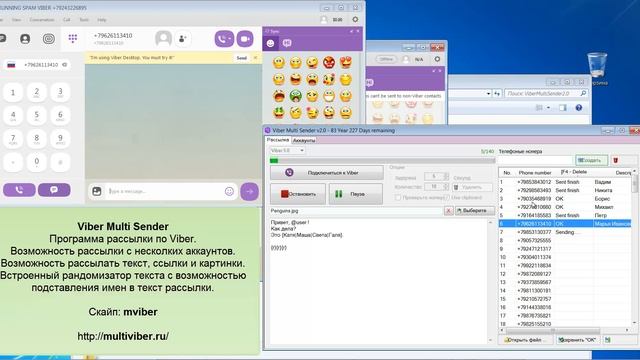Click the 'Удалить' button in options
This screenshot has width=640, height=360.
[x=472, y=187]
